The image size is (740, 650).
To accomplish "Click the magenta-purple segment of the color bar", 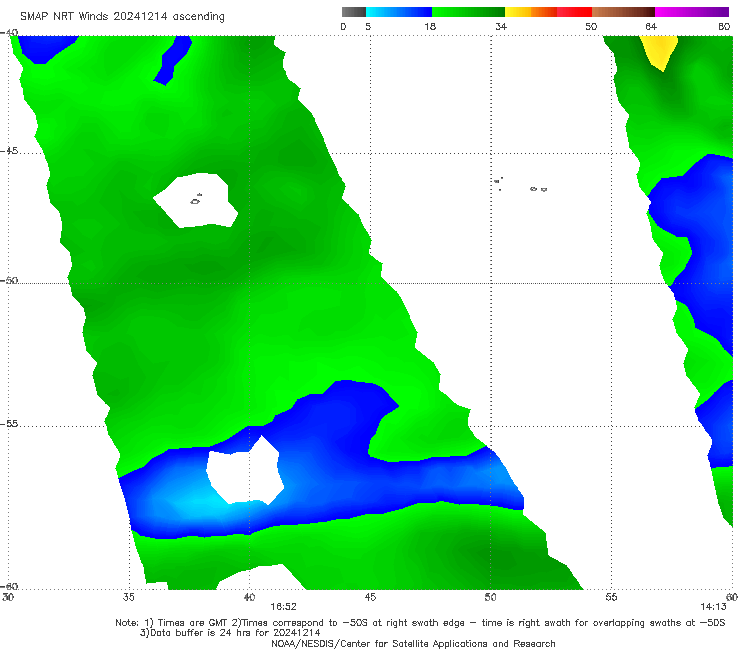I will click(692, 12).
